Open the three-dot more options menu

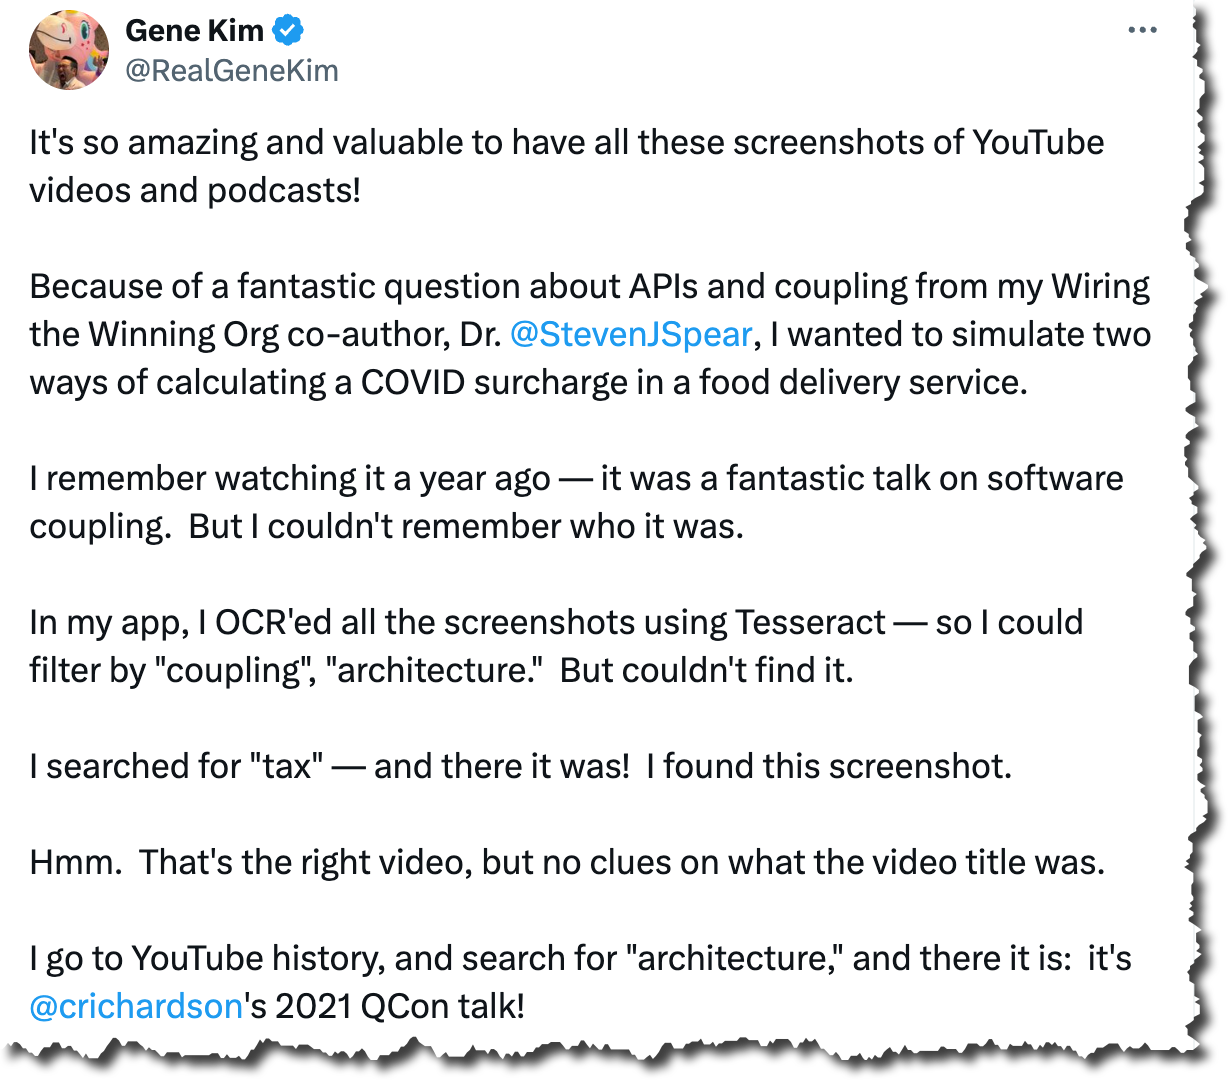[x=1142, y=30]
